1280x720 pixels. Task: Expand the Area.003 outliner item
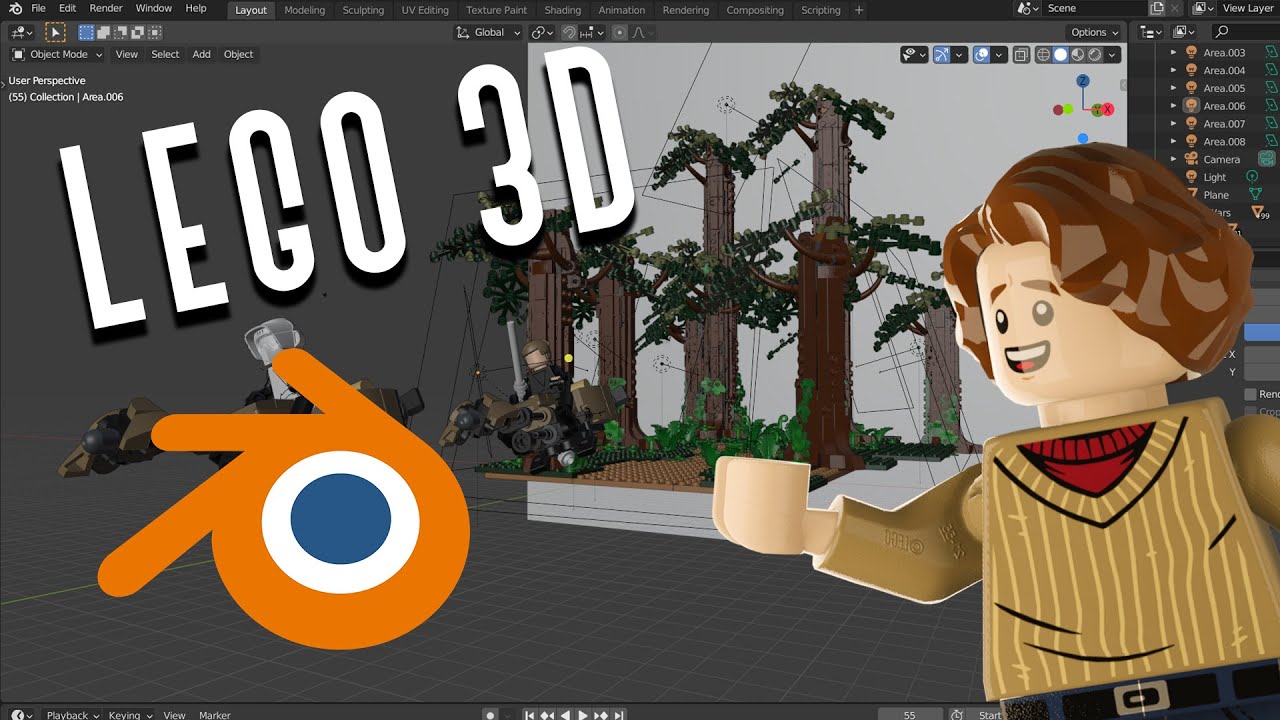(x=1174, y=52)
